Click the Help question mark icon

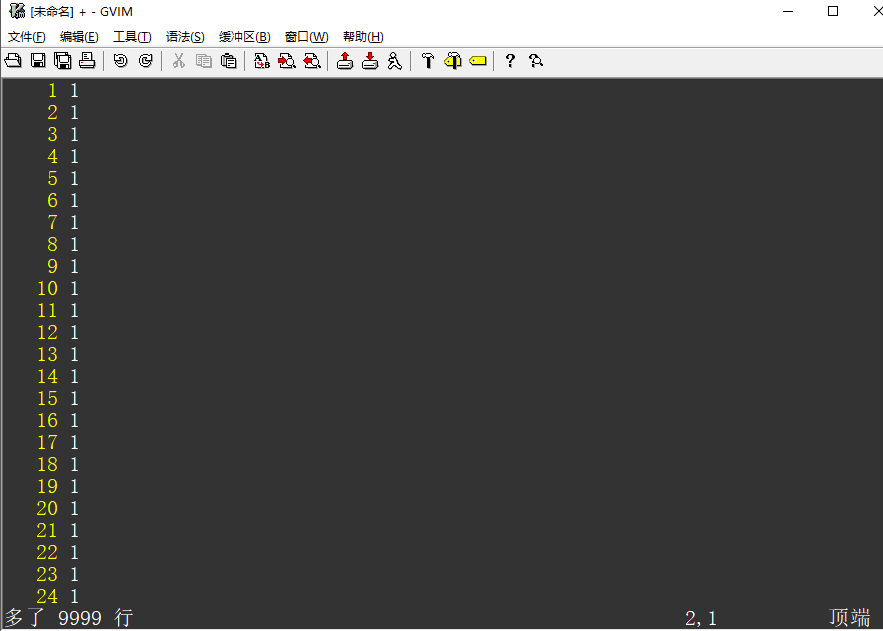point(510,61)
